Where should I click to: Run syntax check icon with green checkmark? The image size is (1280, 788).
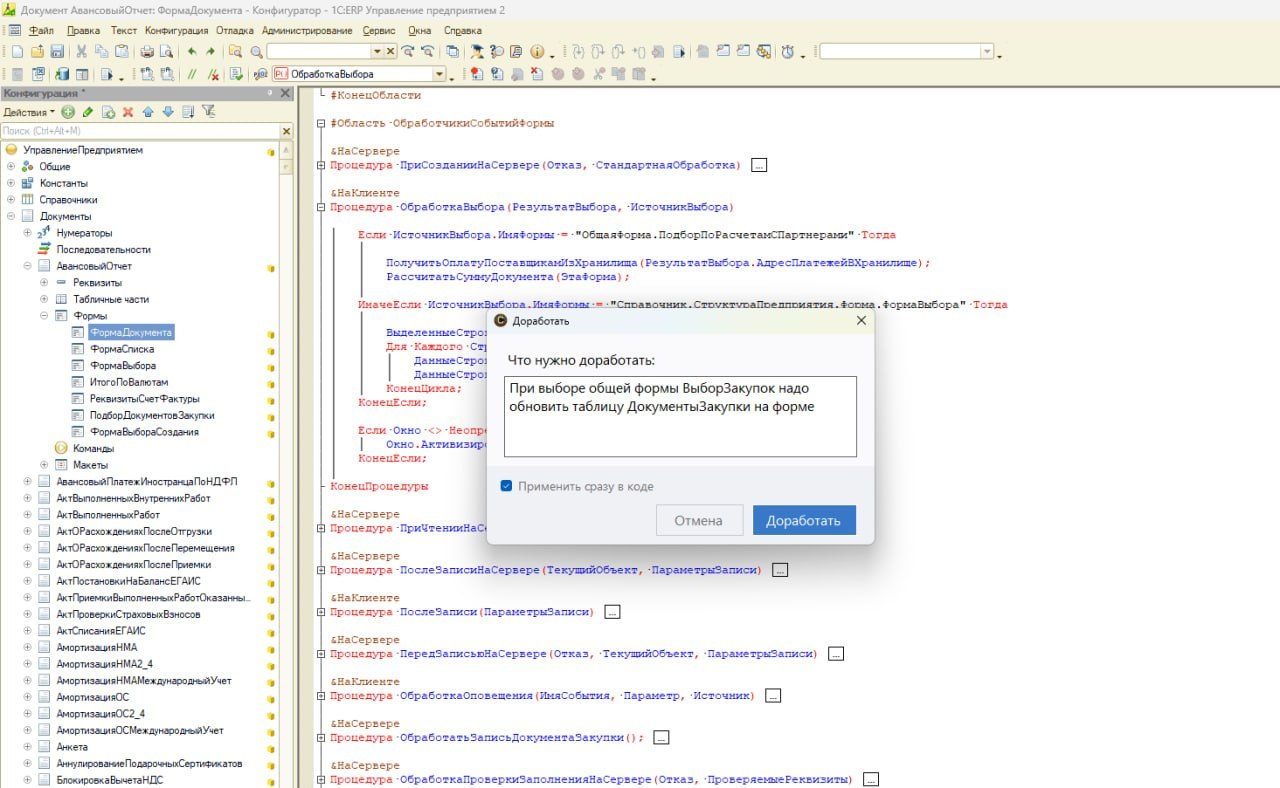click(236, 74)
